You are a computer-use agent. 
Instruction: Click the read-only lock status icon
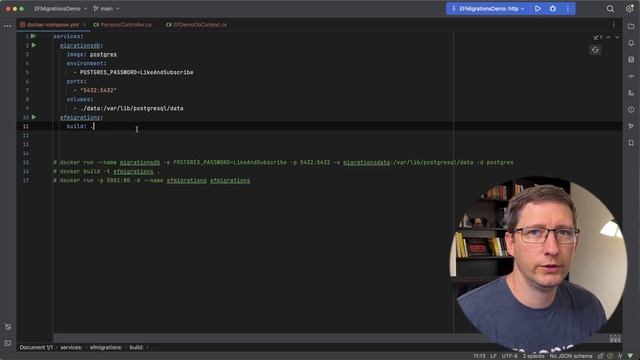[x=600, y=356]
